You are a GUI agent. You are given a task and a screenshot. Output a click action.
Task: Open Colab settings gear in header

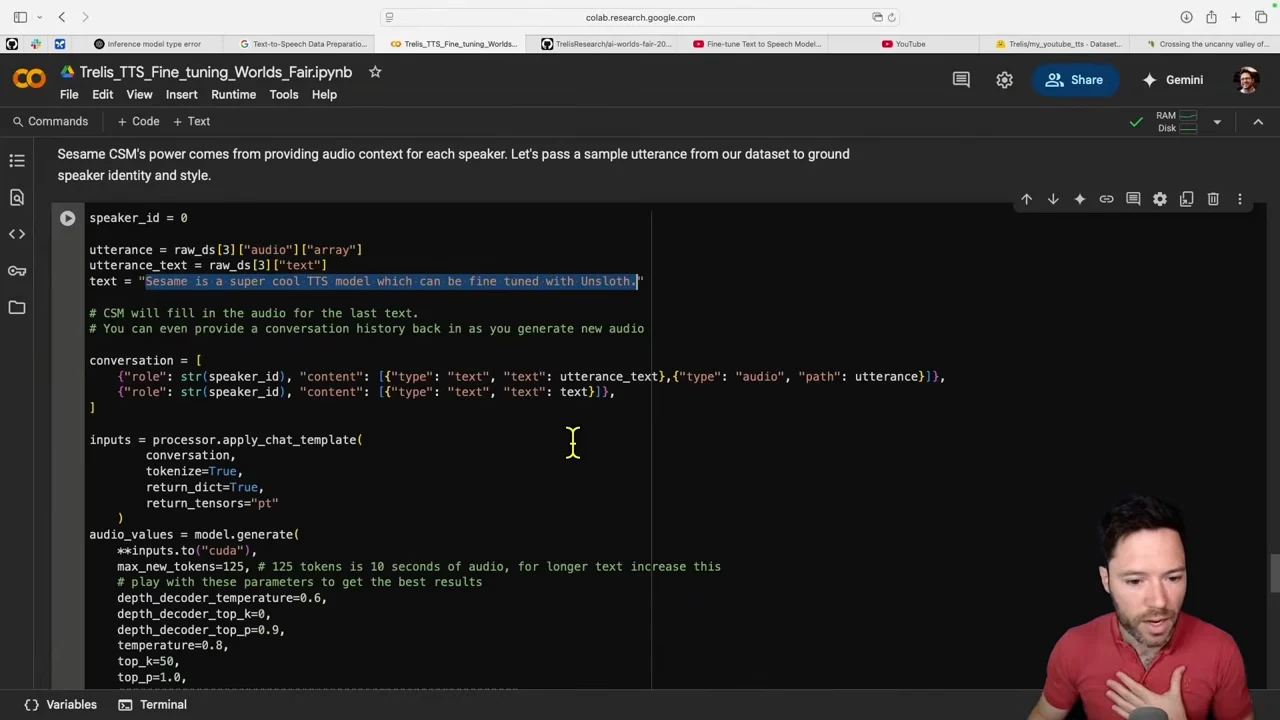pos(1004,80)
